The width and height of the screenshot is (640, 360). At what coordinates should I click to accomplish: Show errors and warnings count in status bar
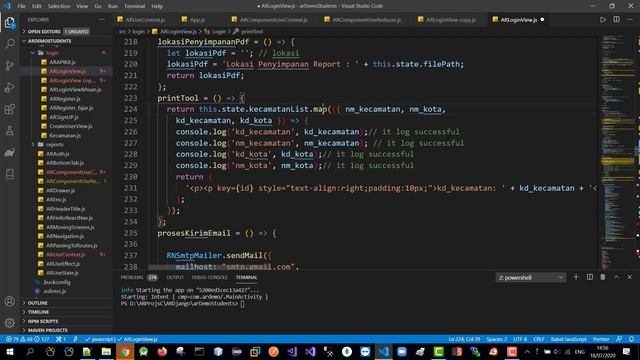[28, 339]
